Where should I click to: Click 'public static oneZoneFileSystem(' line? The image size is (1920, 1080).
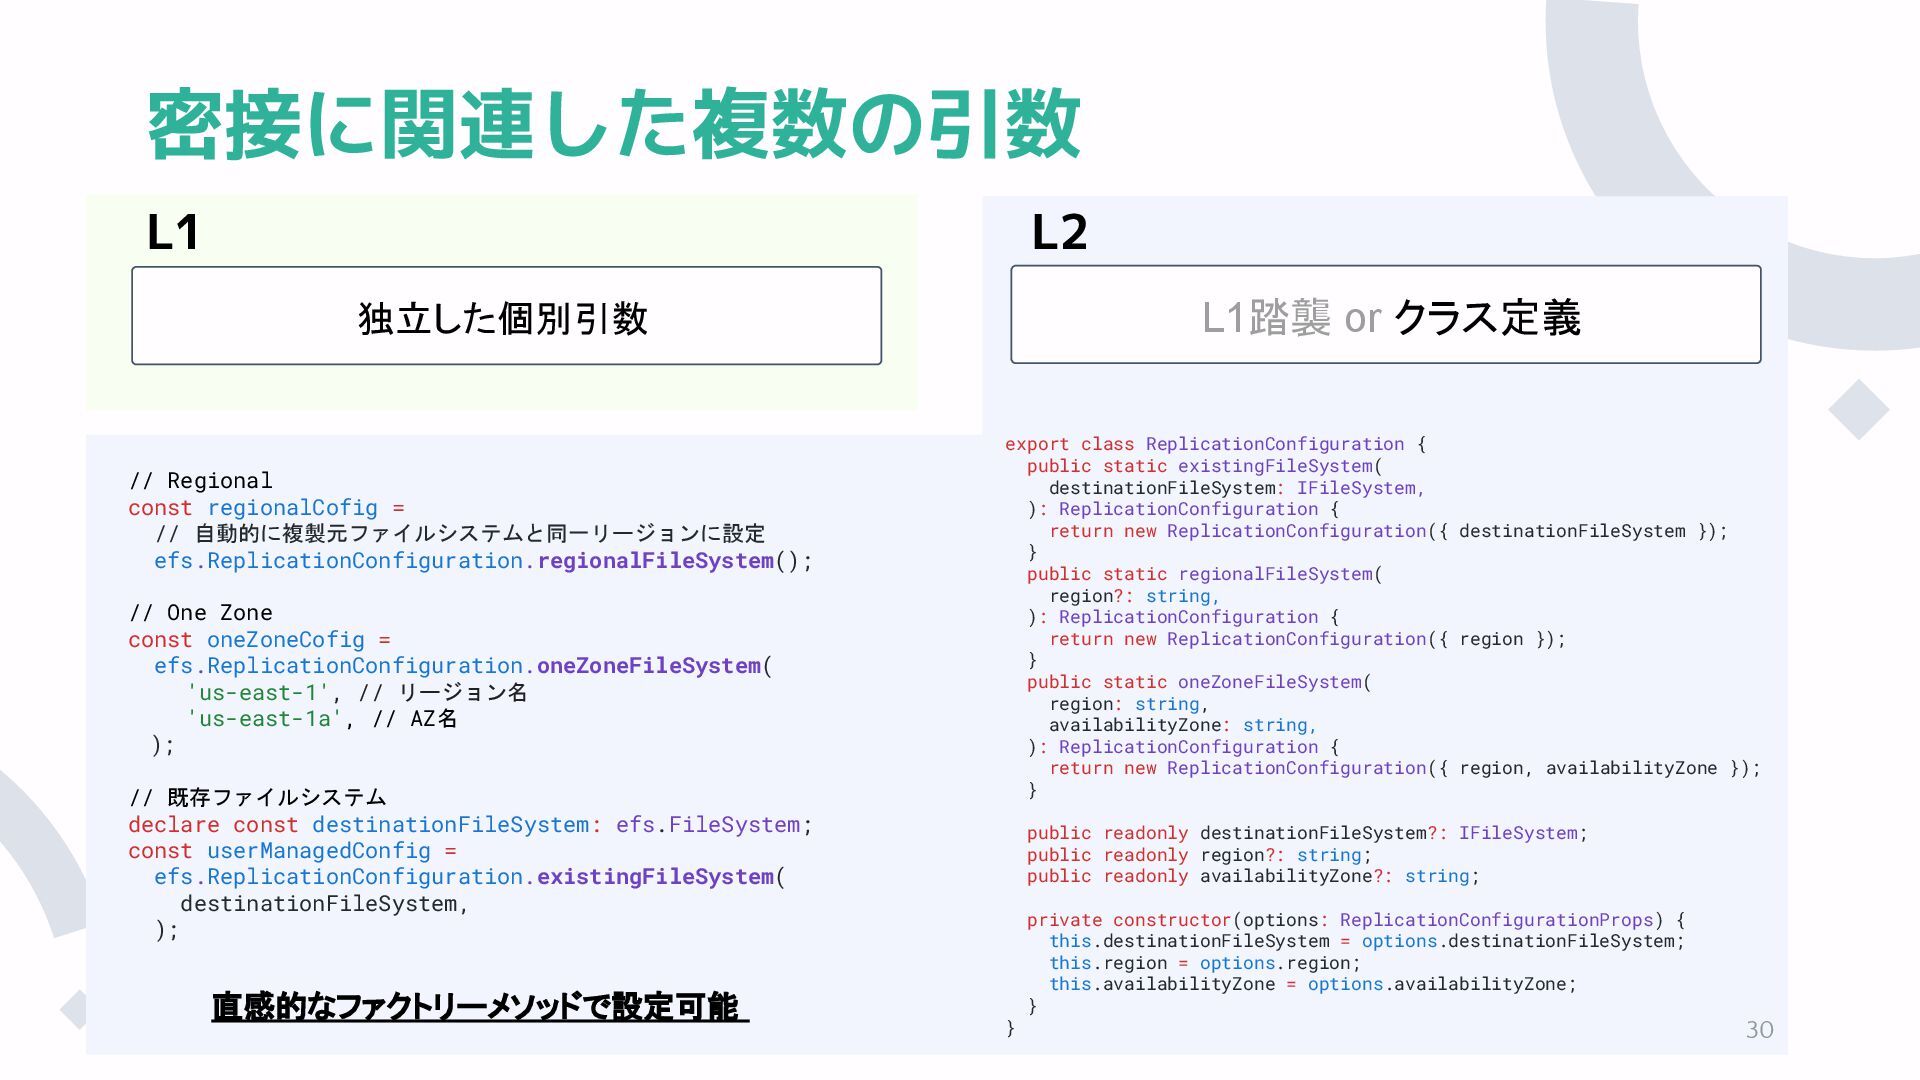(x=1199, y=682)
